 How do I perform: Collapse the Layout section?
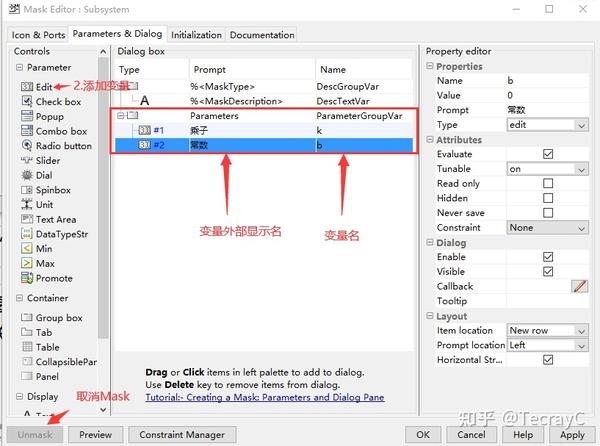pos(430,316)
